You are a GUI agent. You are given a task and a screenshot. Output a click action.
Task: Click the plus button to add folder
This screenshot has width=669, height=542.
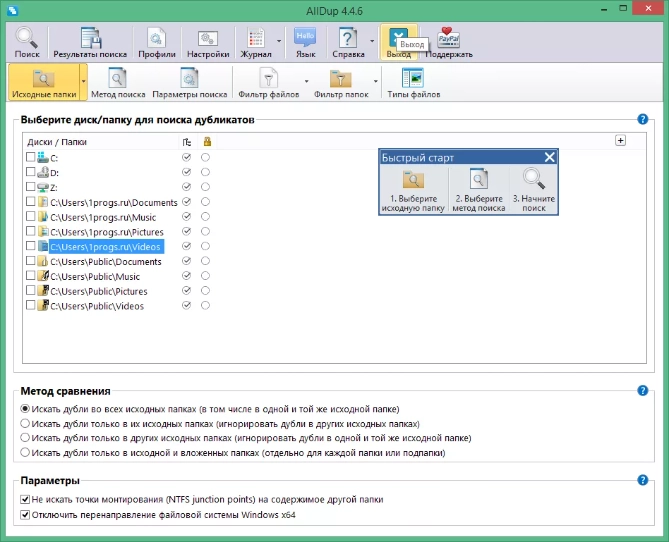[620, 141]
